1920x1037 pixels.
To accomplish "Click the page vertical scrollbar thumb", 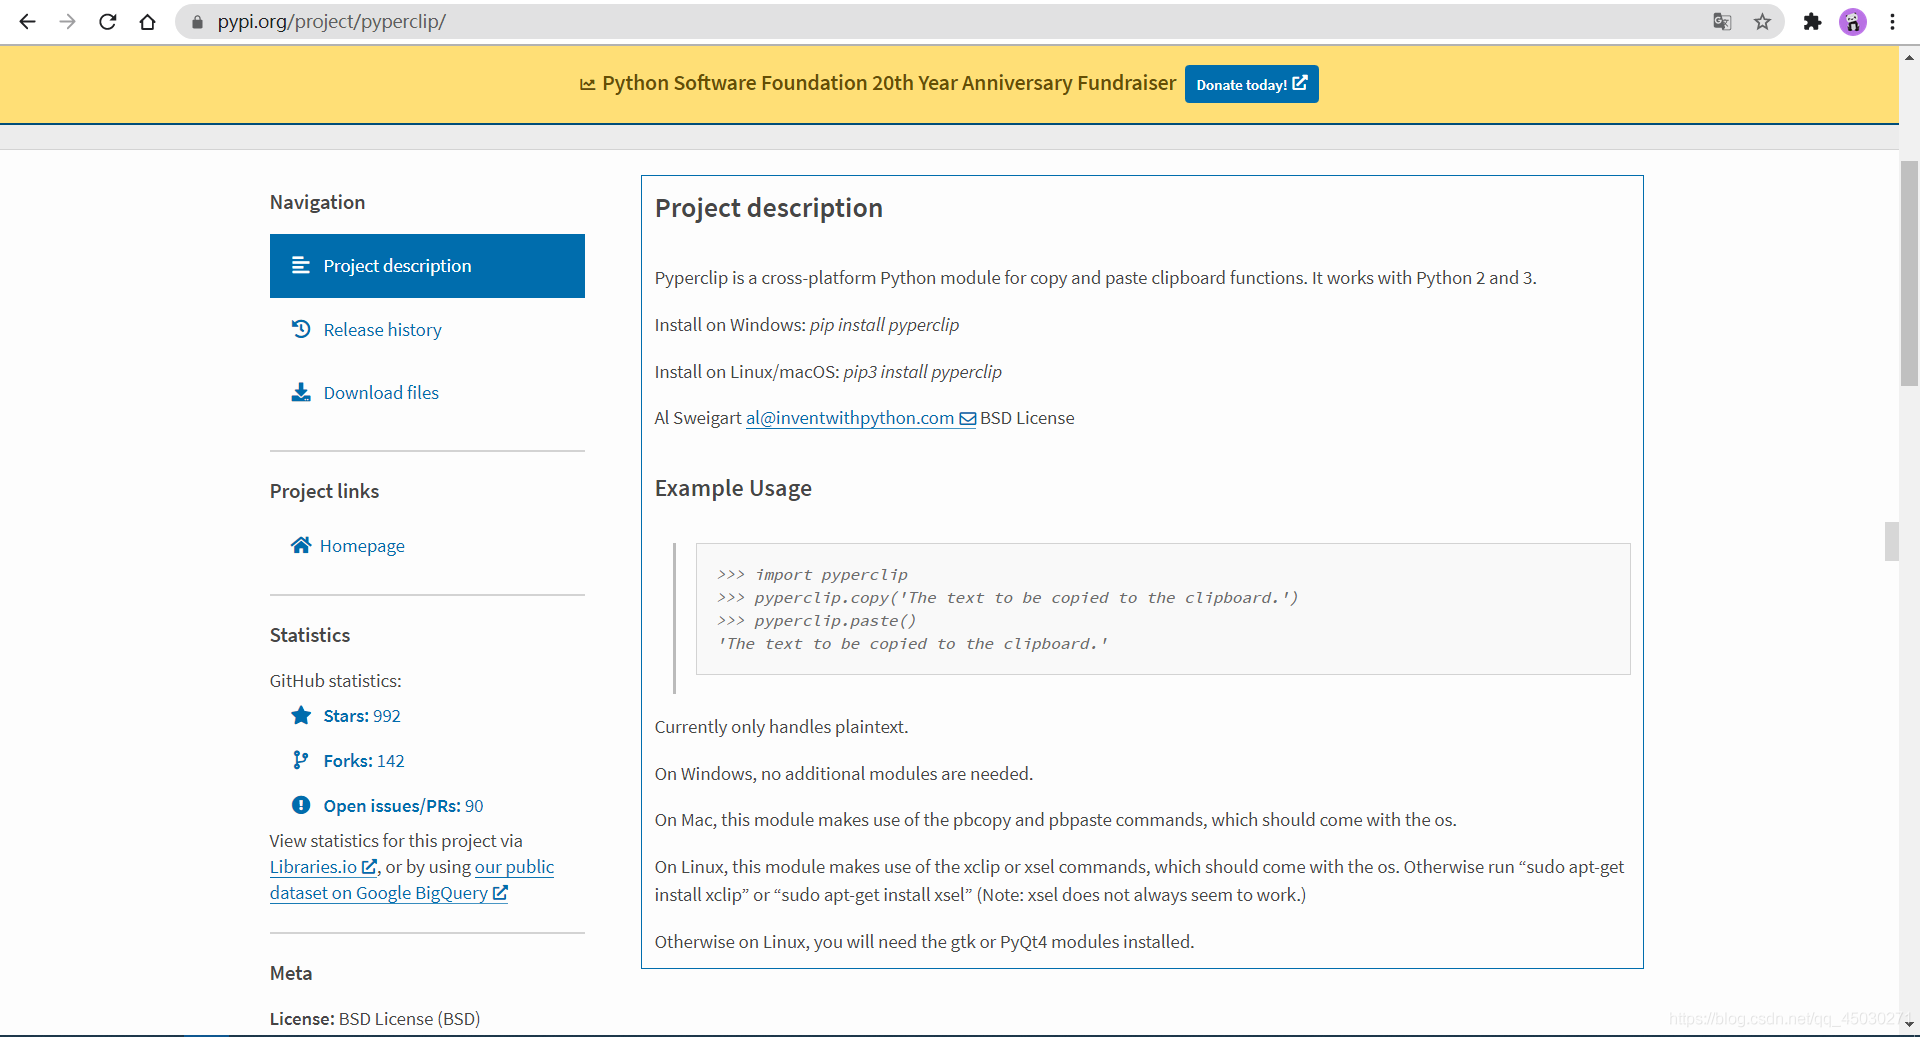I will click(1909, 270).
